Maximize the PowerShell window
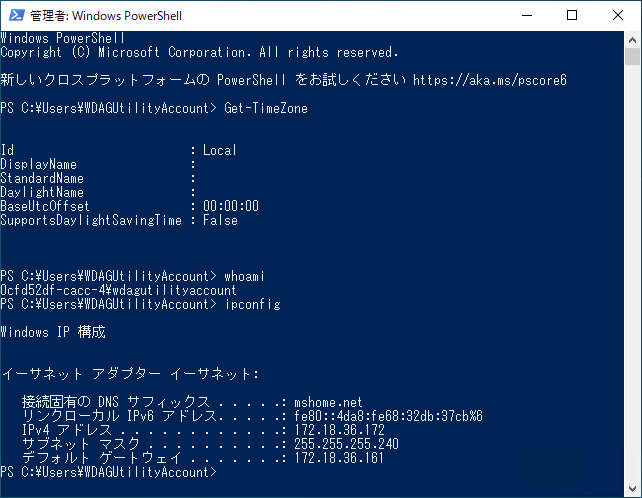This screenshot has height=498, width=642. 572,16
